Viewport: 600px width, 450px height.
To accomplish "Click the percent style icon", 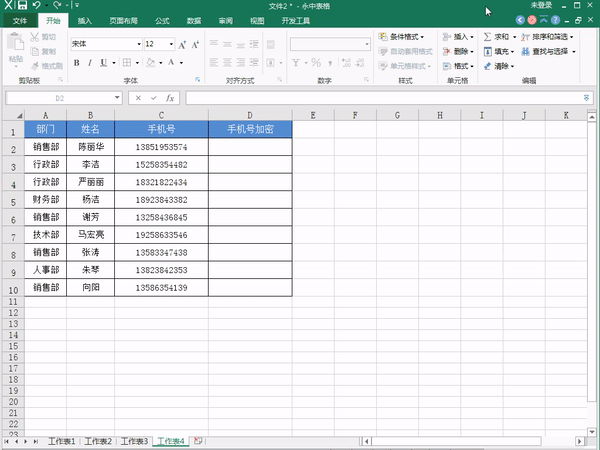I will pyautogui.click(x=316, y=62).
